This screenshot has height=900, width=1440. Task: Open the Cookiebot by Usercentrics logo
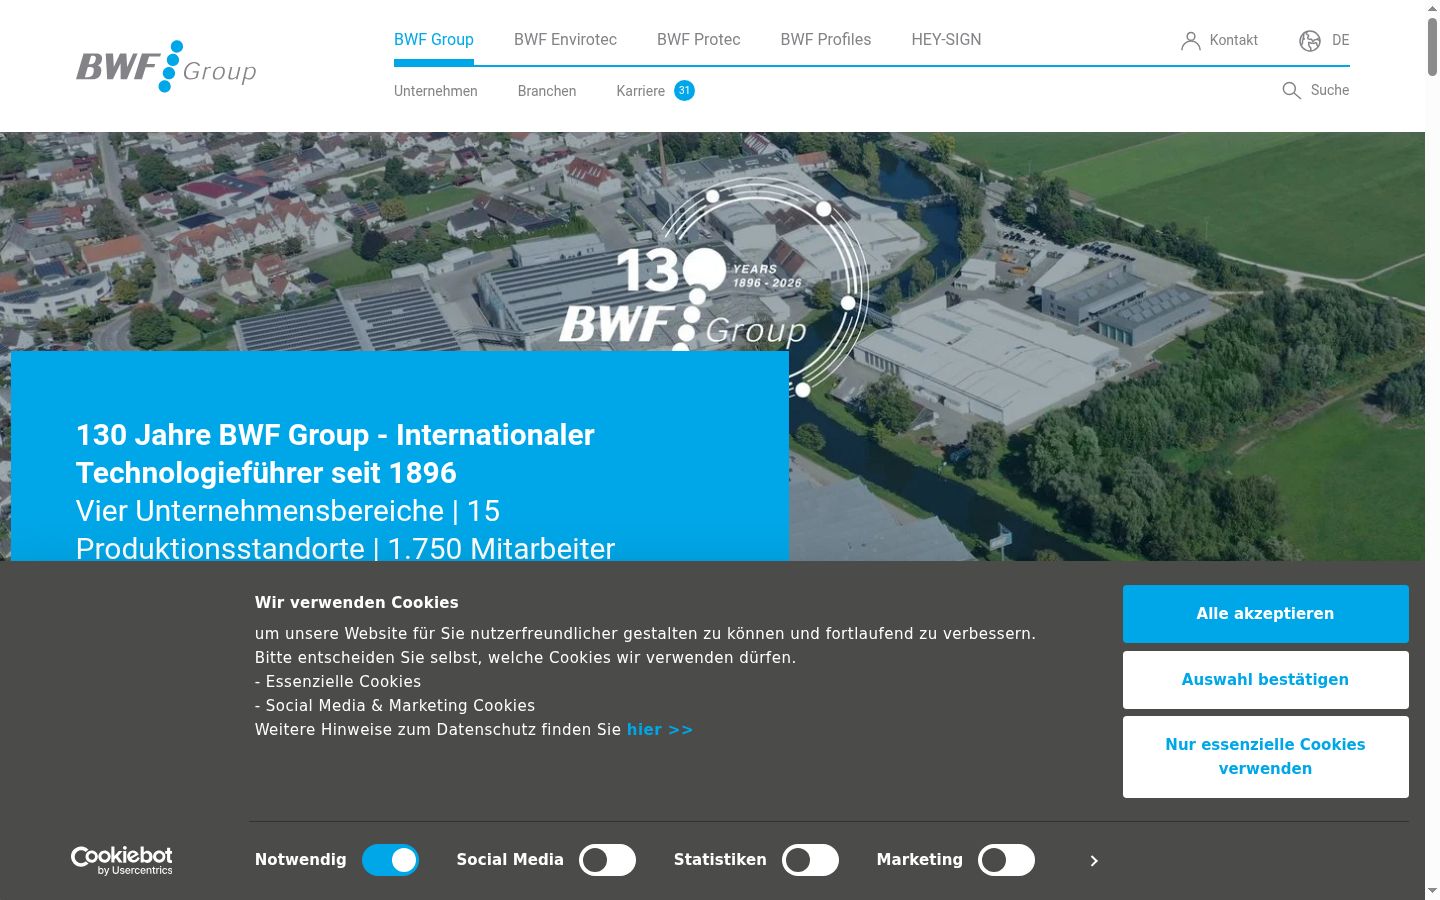(121, 860)
